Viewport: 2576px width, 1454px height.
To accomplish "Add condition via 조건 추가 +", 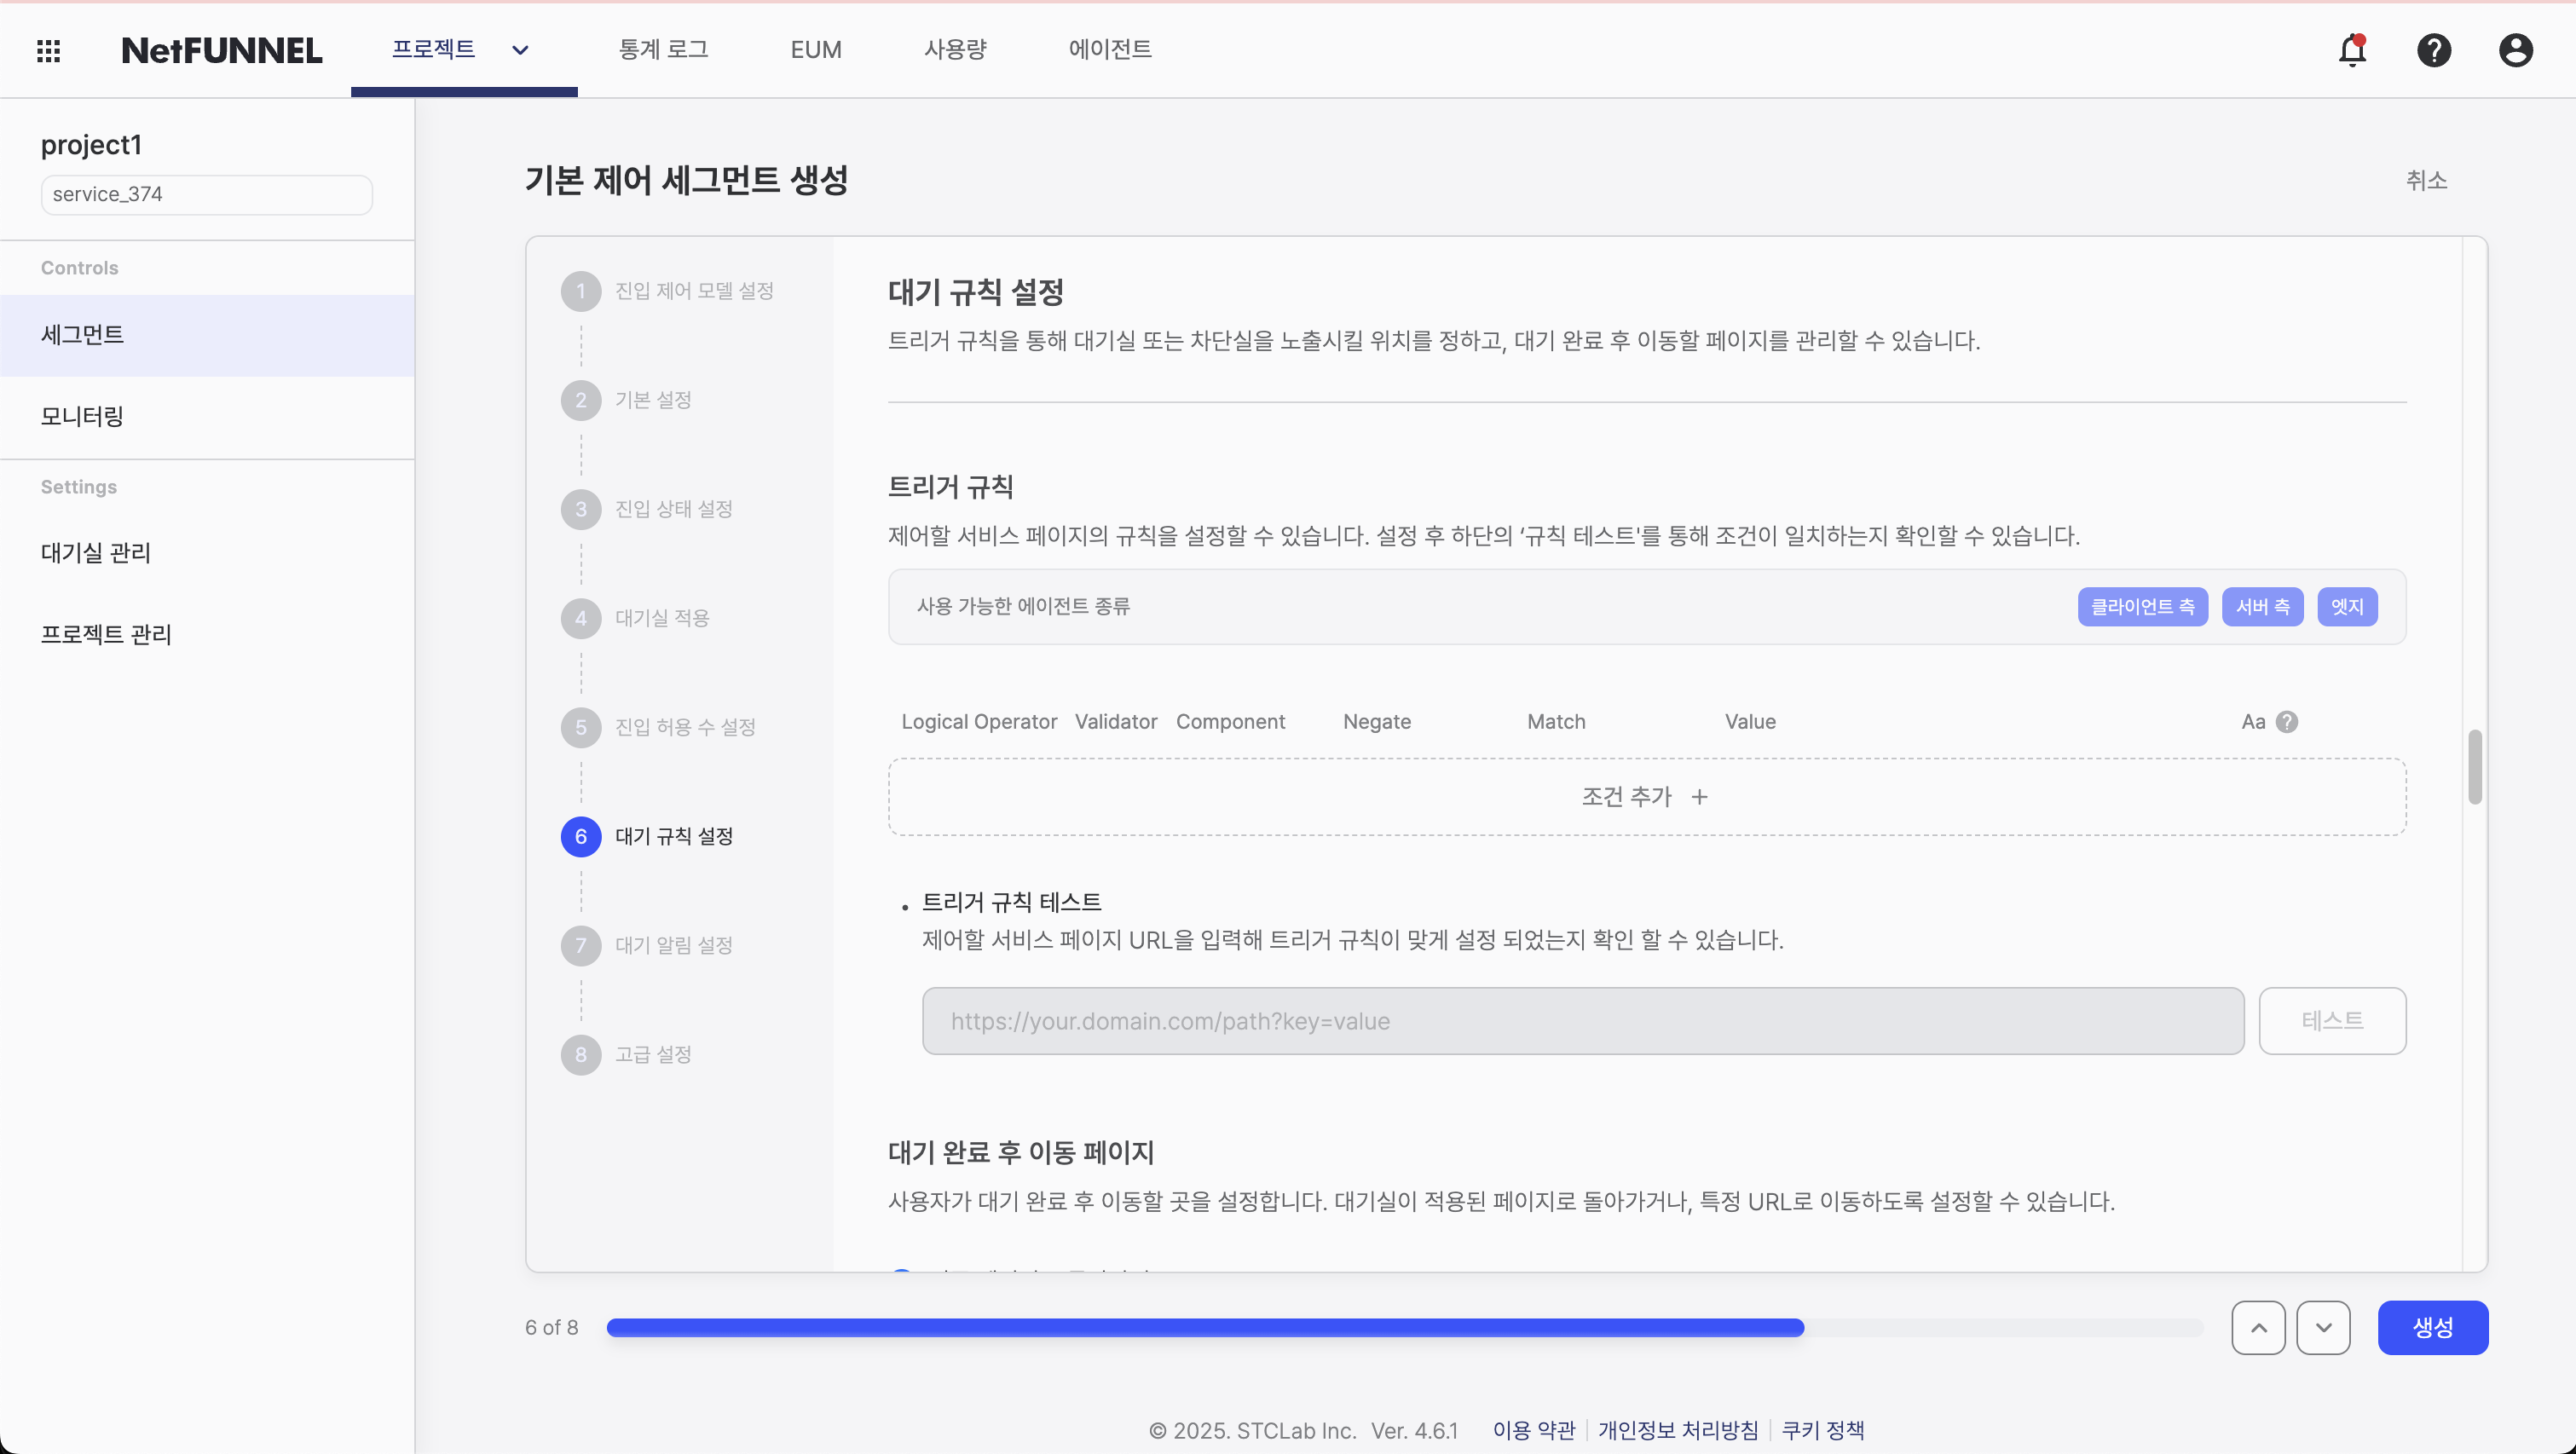I will pyautogui.click(x=1646, y=797).
